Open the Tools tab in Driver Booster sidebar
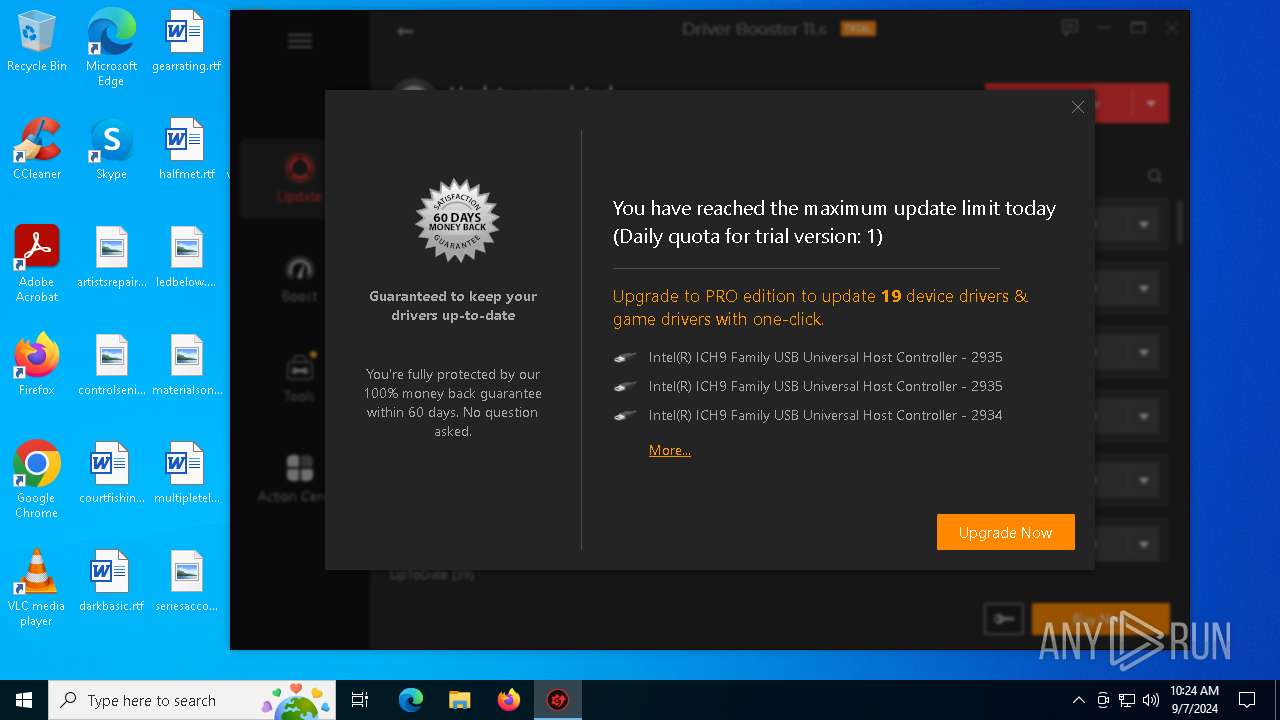The image size is (1280, 720). click(299, 377)
